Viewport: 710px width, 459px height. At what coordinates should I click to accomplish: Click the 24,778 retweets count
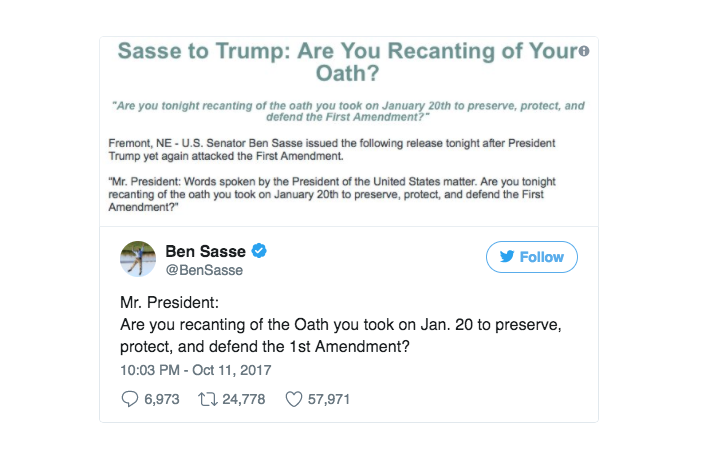[x=244, y=399]
